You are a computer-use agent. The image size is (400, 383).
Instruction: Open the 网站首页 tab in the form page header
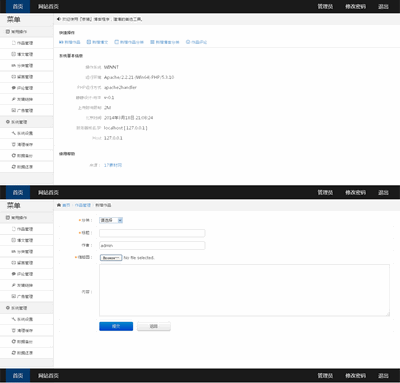pyautogui.click(x=48, y=192)
